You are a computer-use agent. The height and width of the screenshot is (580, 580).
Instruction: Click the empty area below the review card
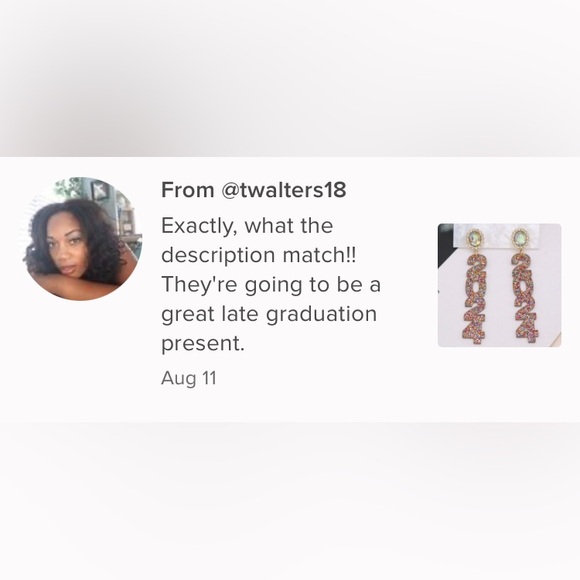[290, 501]
